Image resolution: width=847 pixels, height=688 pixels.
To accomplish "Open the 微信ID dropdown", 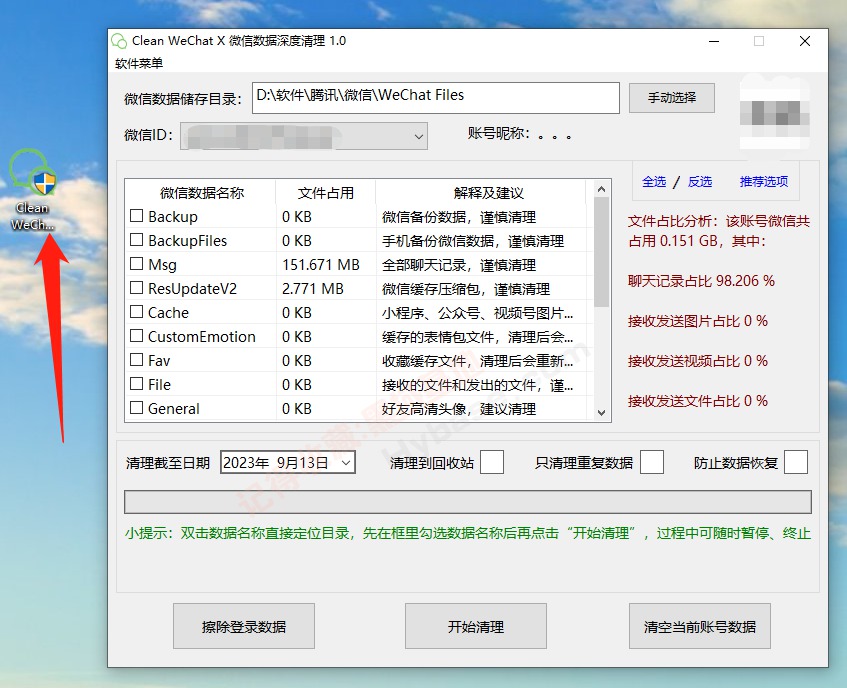I will [x=418, y=136].
